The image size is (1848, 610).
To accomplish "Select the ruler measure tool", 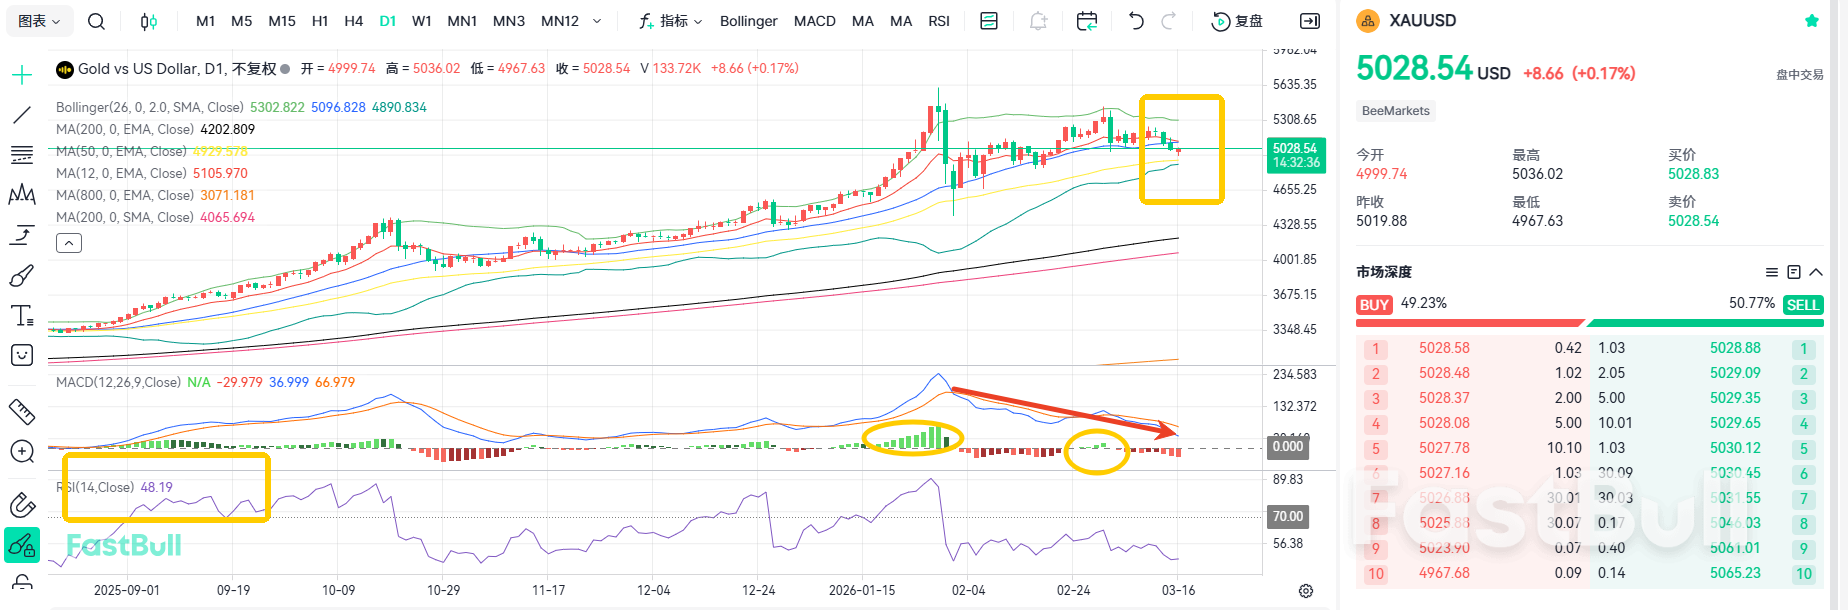I will click(x=22, y=411).
